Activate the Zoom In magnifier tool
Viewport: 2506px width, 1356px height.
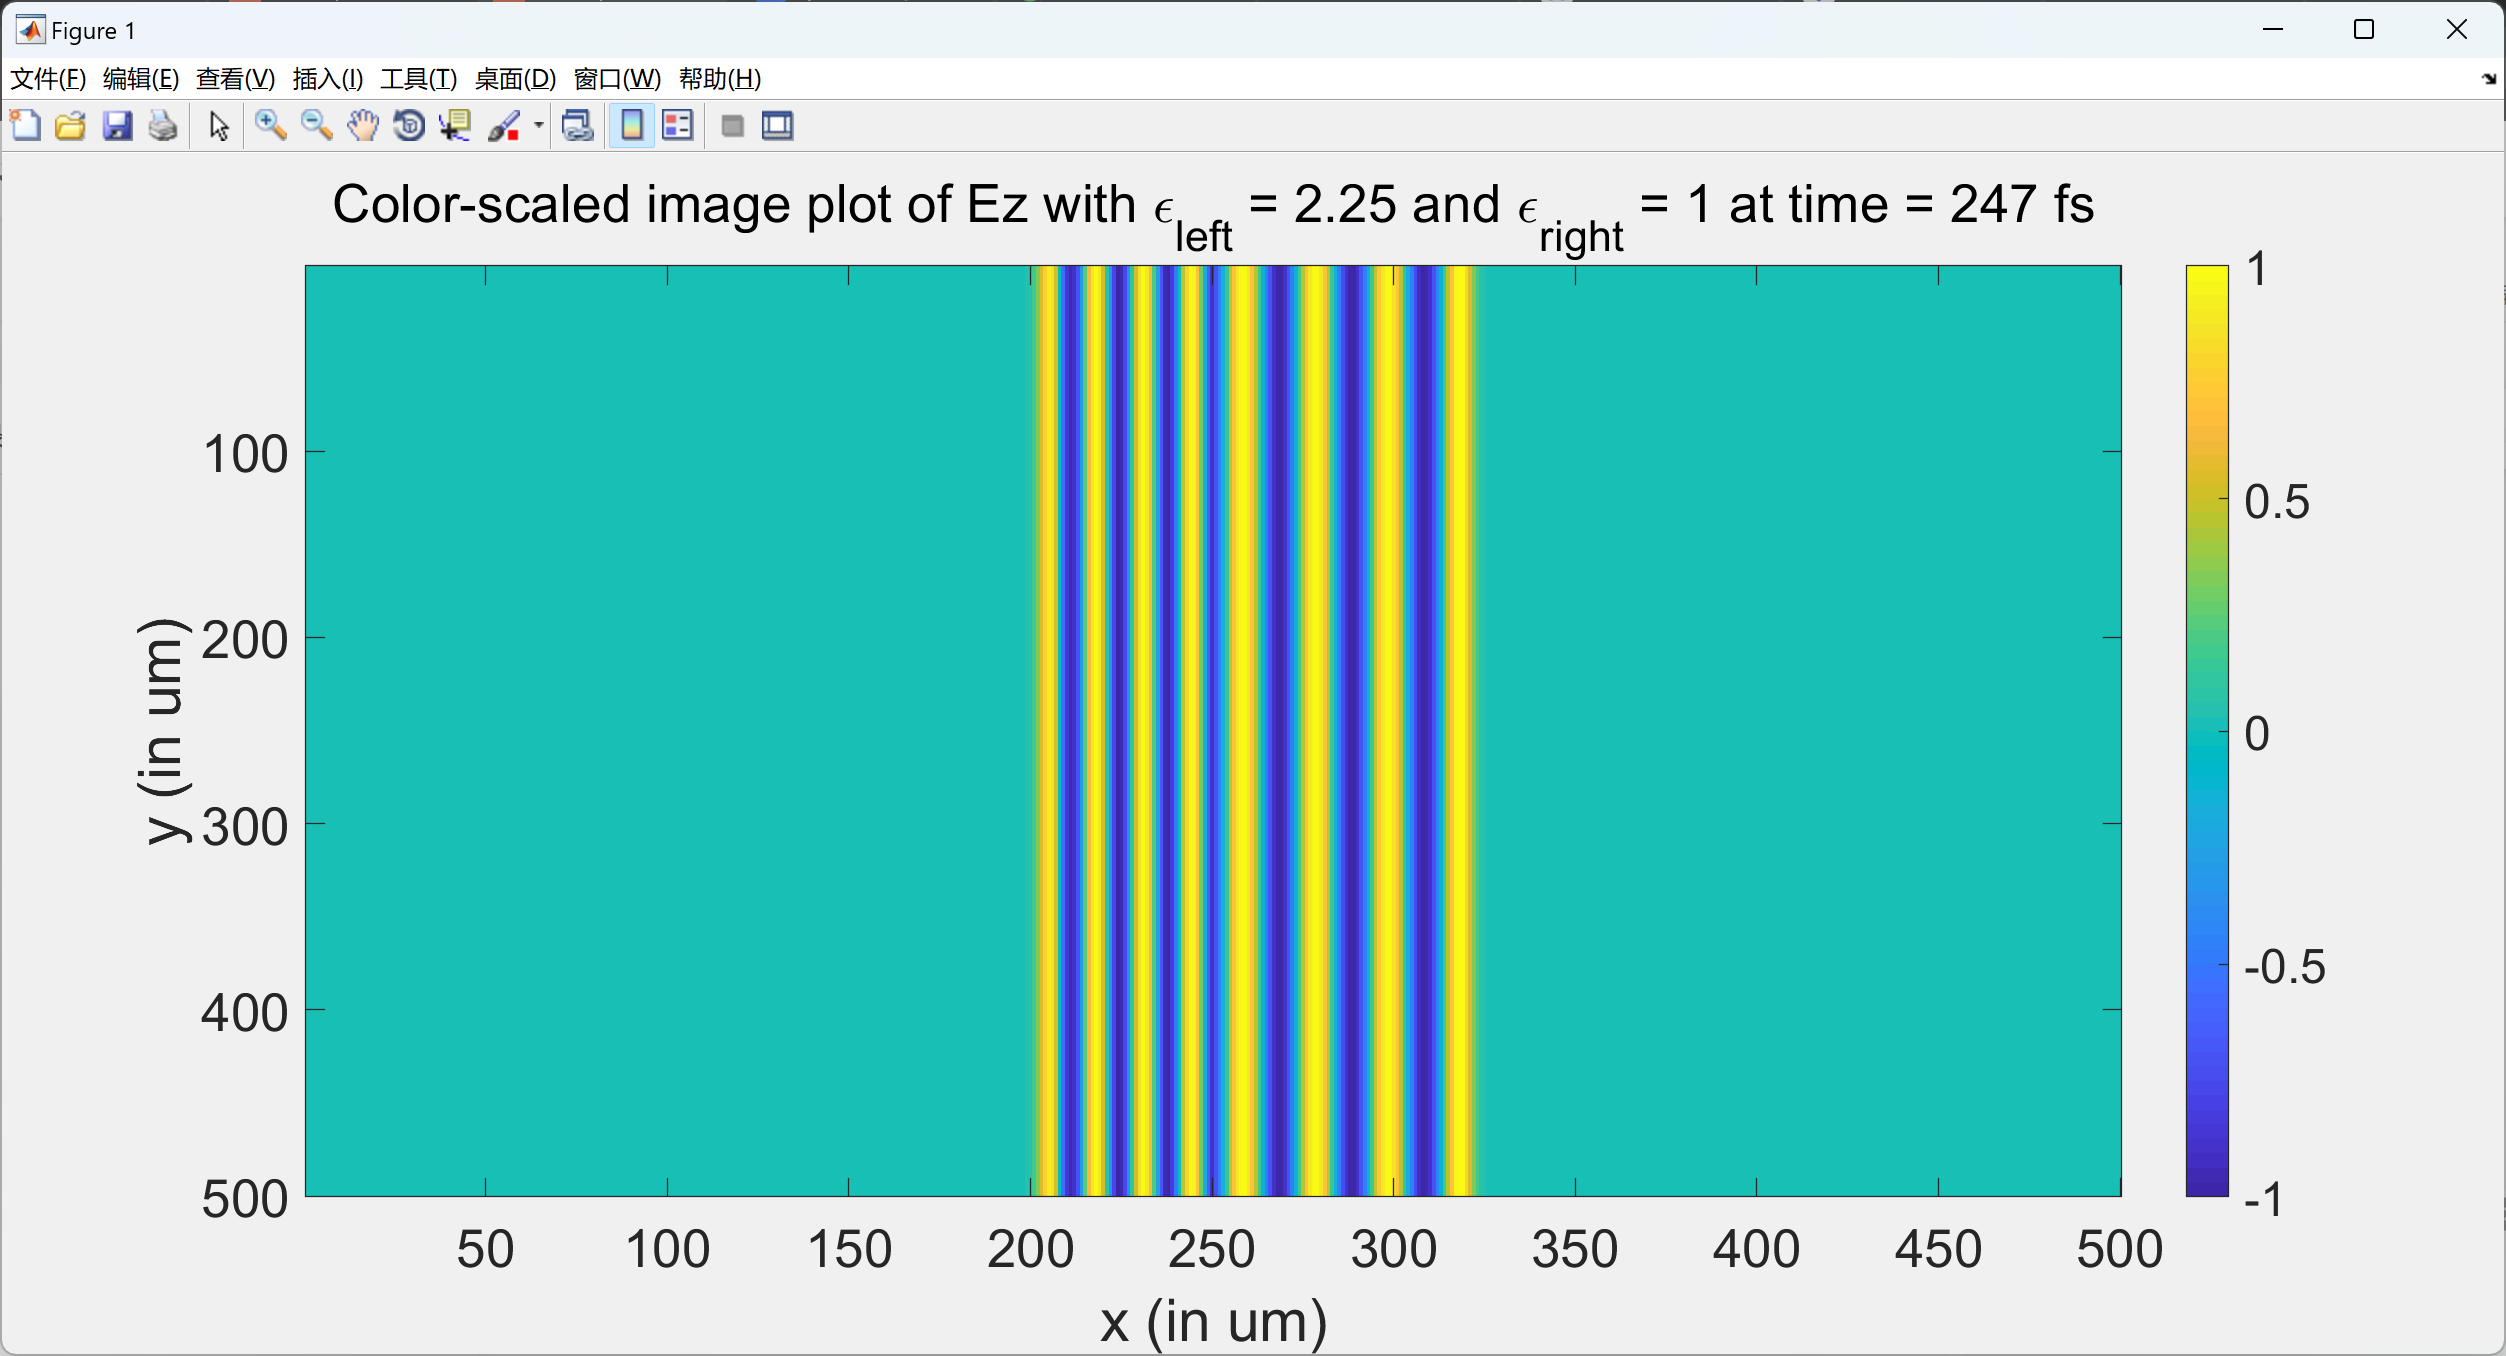pyautogui.click(x=270, y=126)
